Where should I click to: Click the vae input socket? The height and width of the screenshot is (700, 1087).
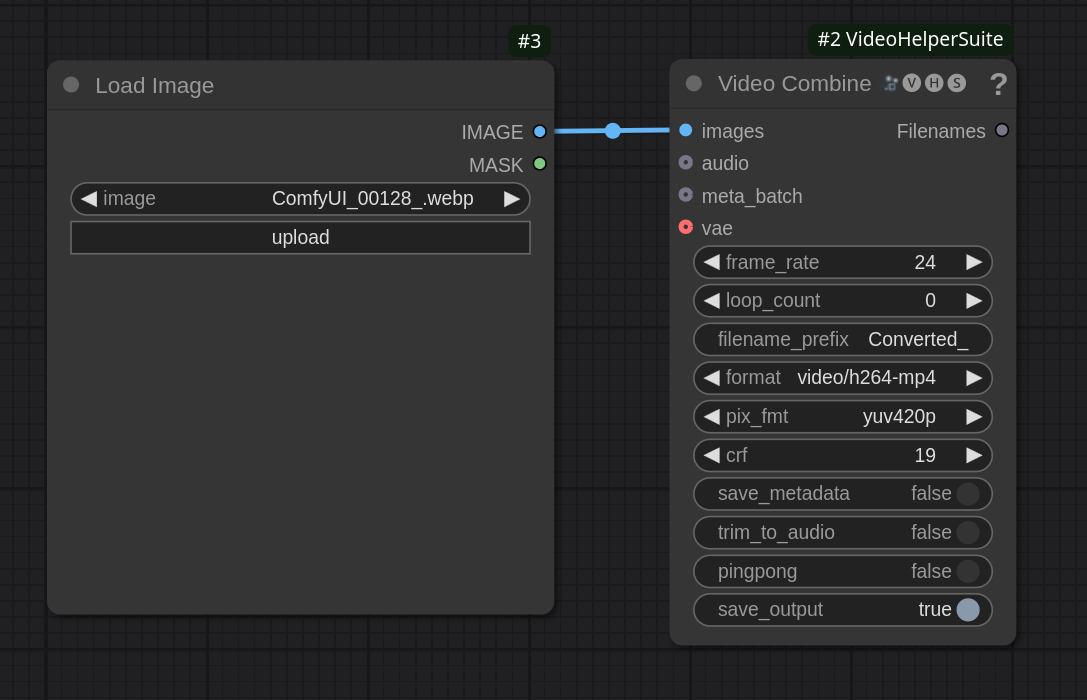point(686,227)
